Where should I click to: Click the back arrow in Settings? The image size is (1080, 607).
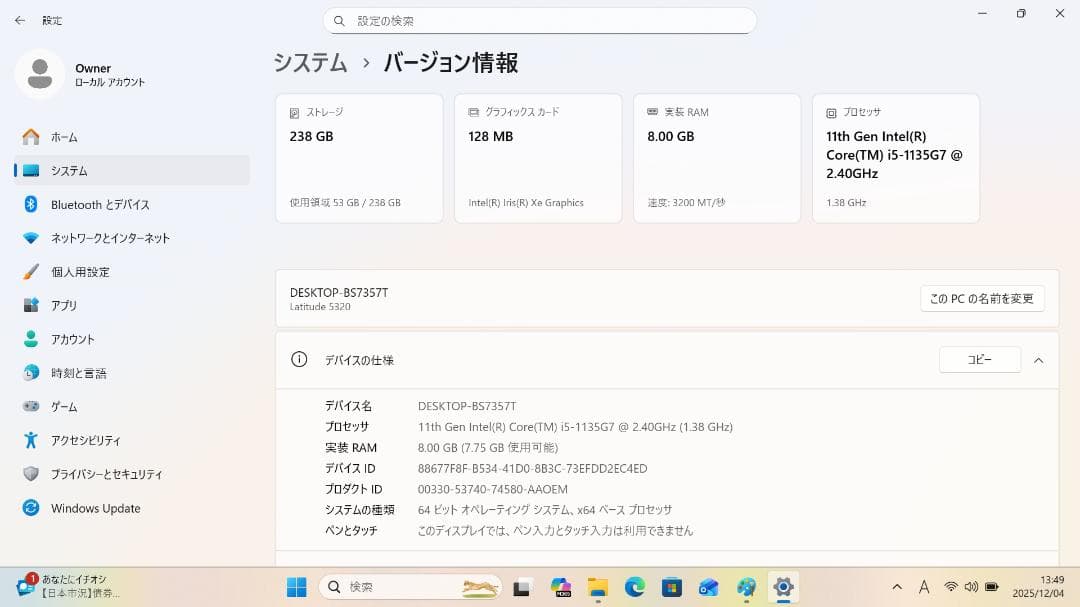point(20,20)
